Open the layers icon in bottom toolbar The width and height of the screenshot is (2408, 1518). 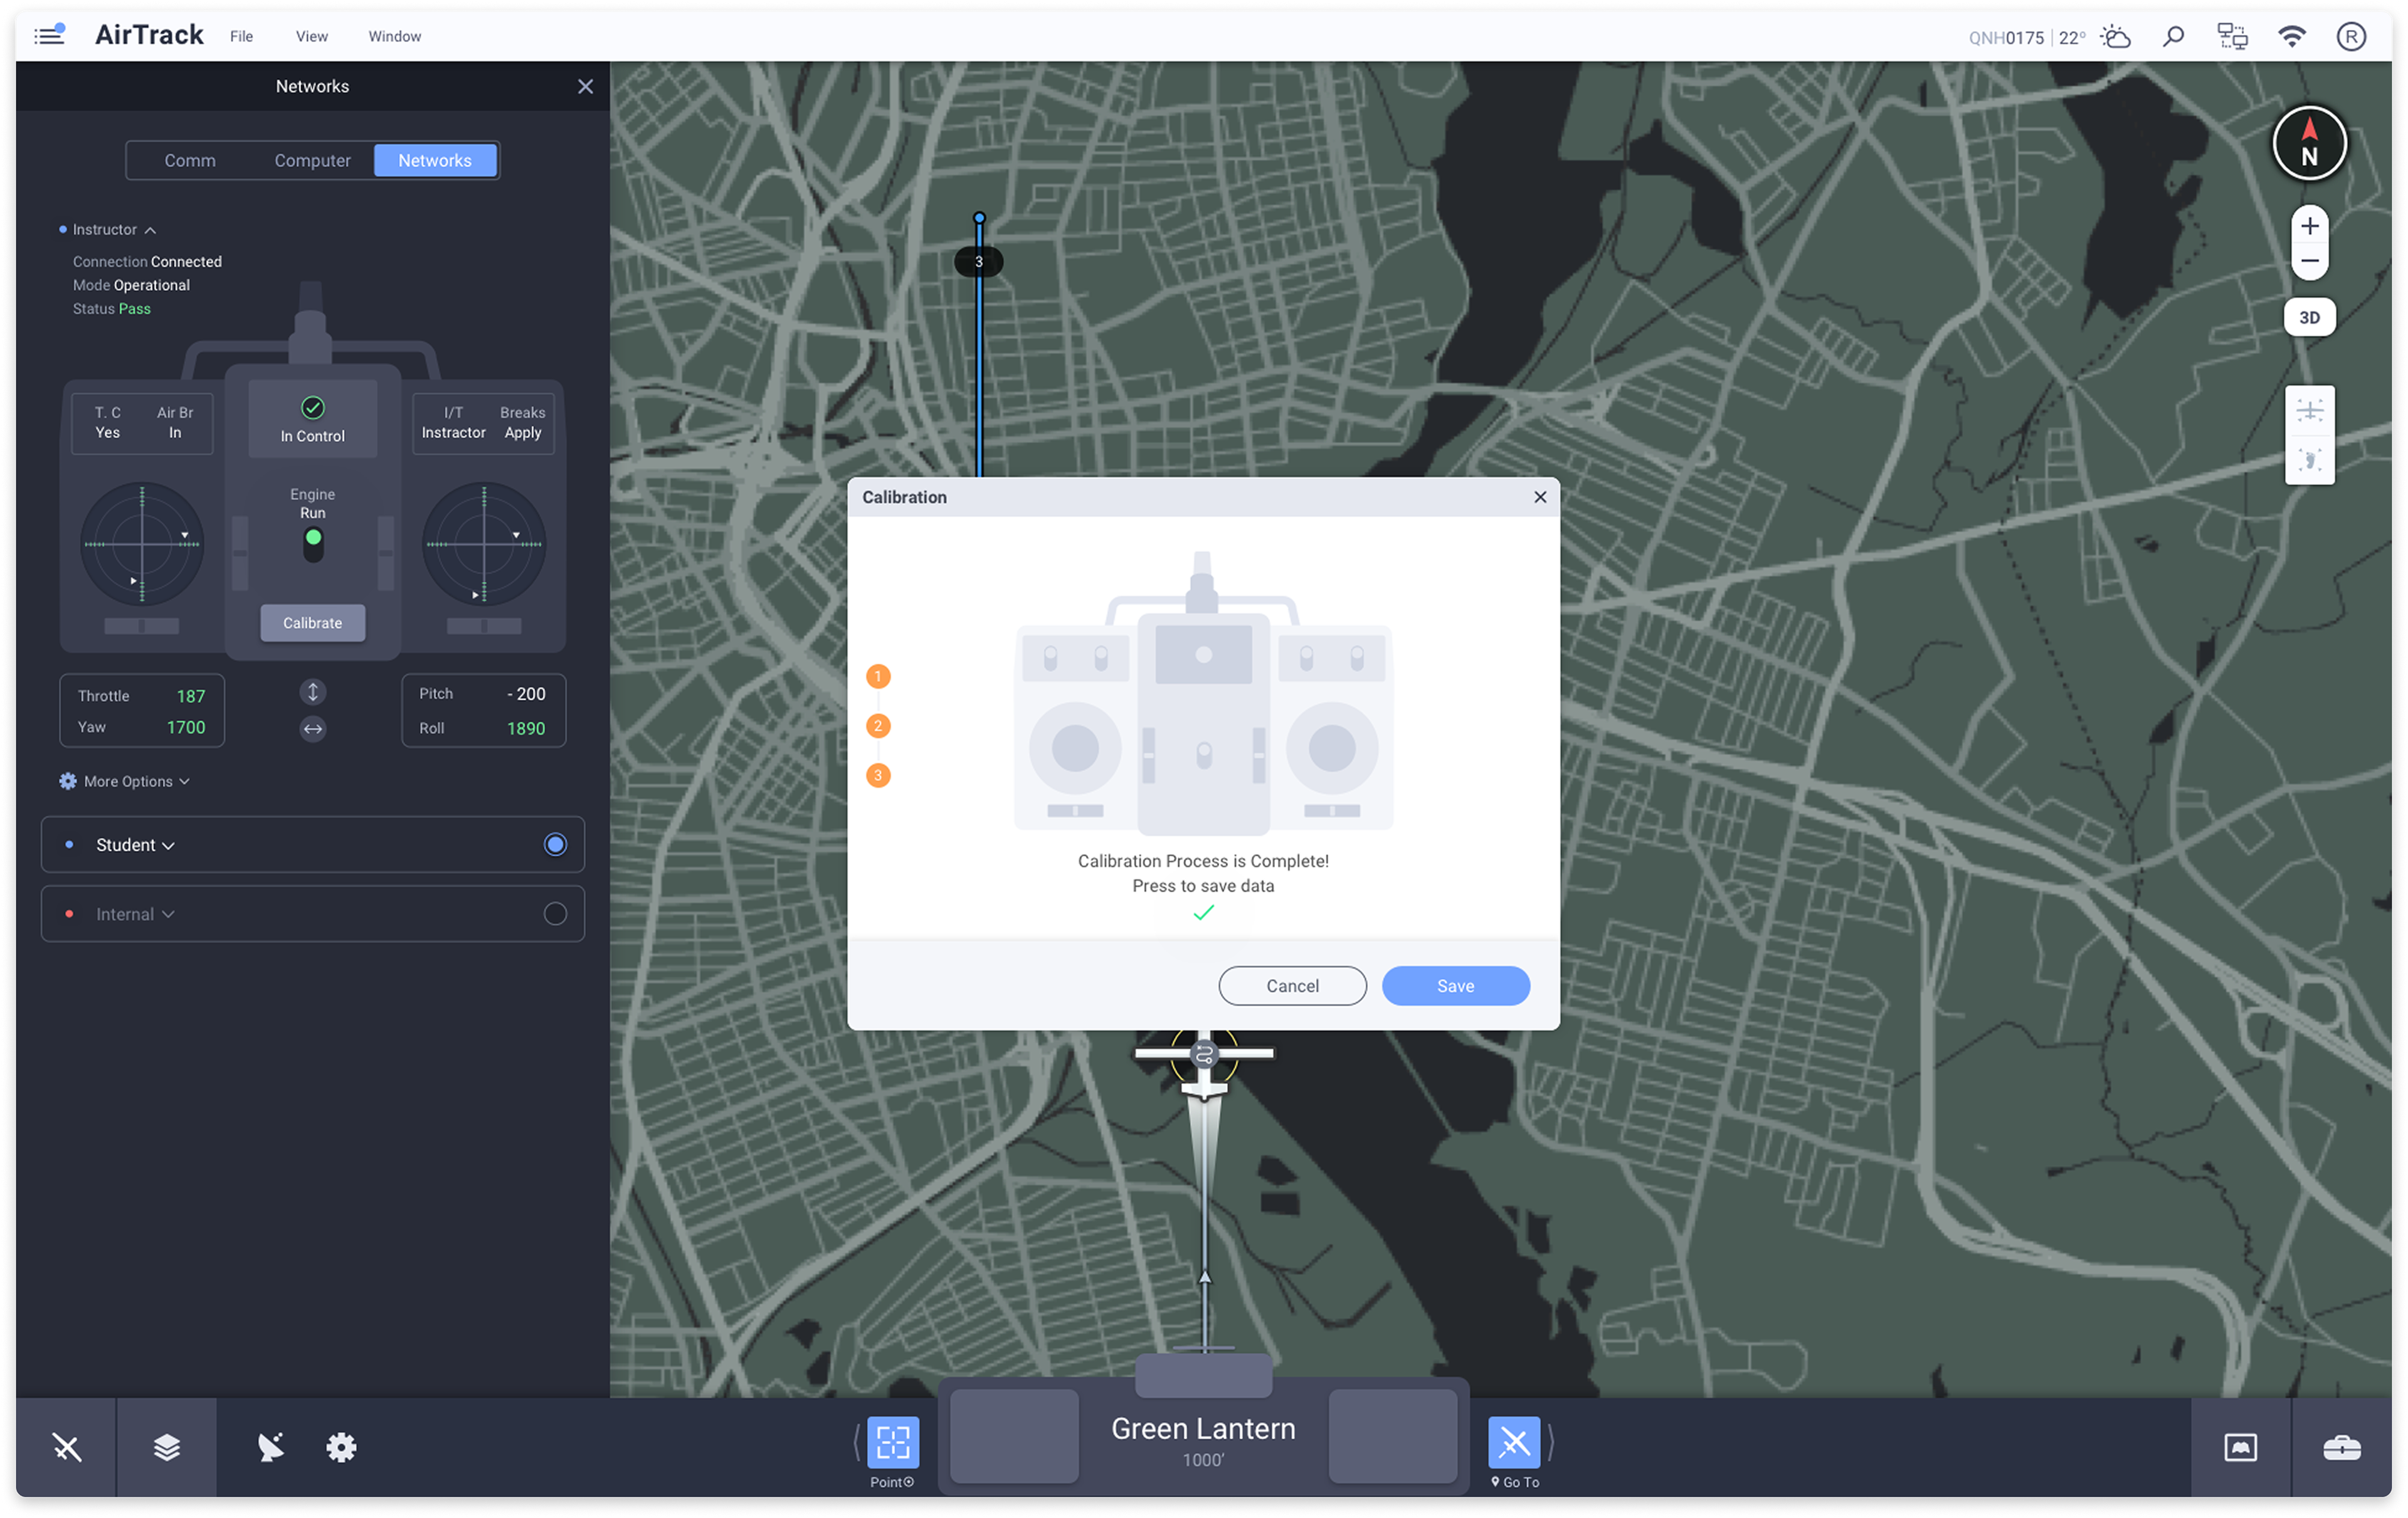coord(167,1447)
